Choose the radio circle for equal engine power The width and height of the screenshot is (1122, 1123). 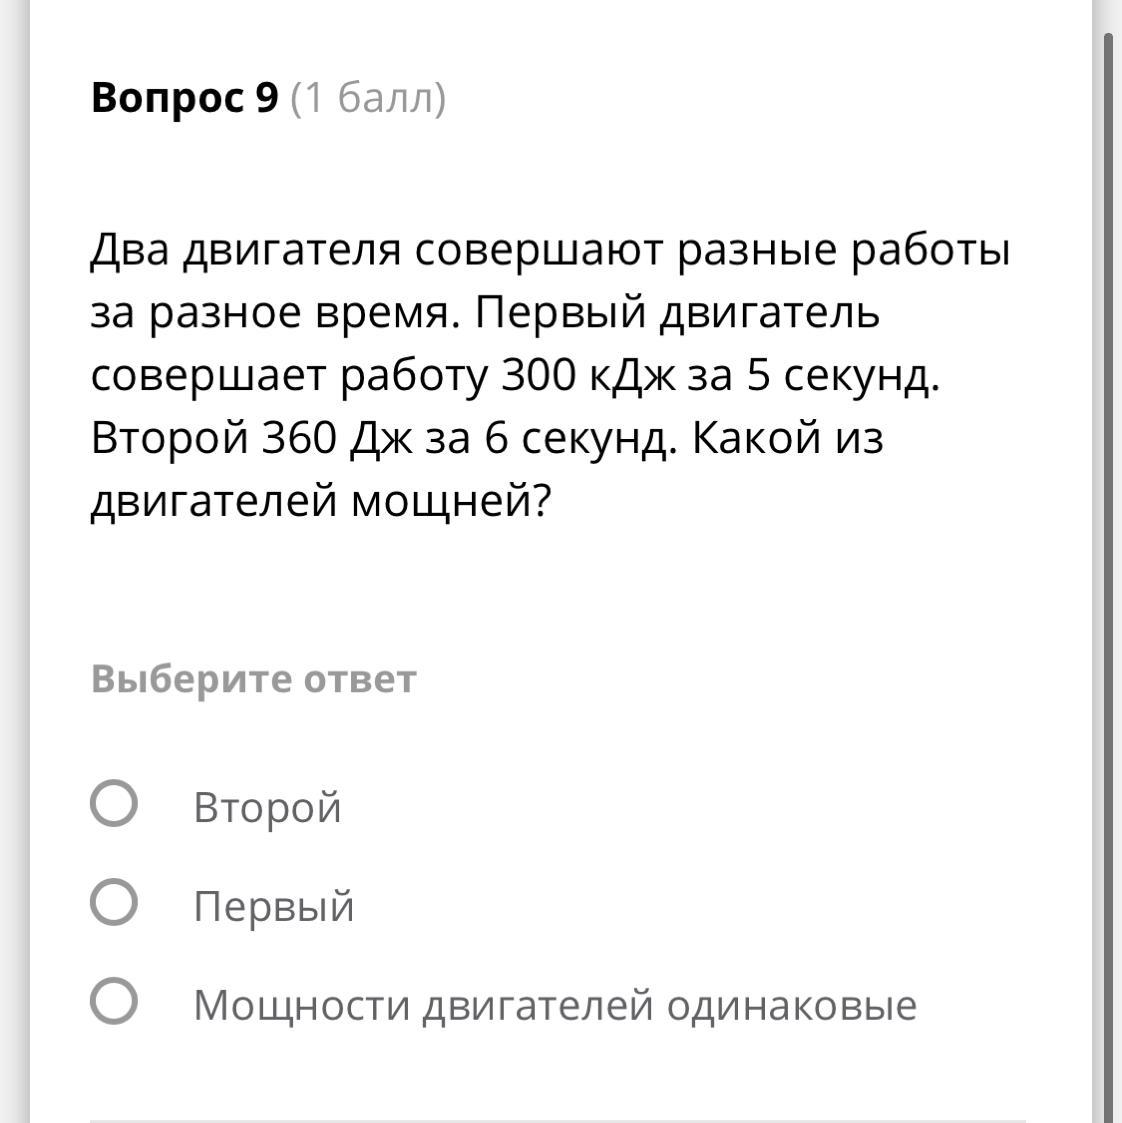pyautogui.click(x=114, y=1001)
